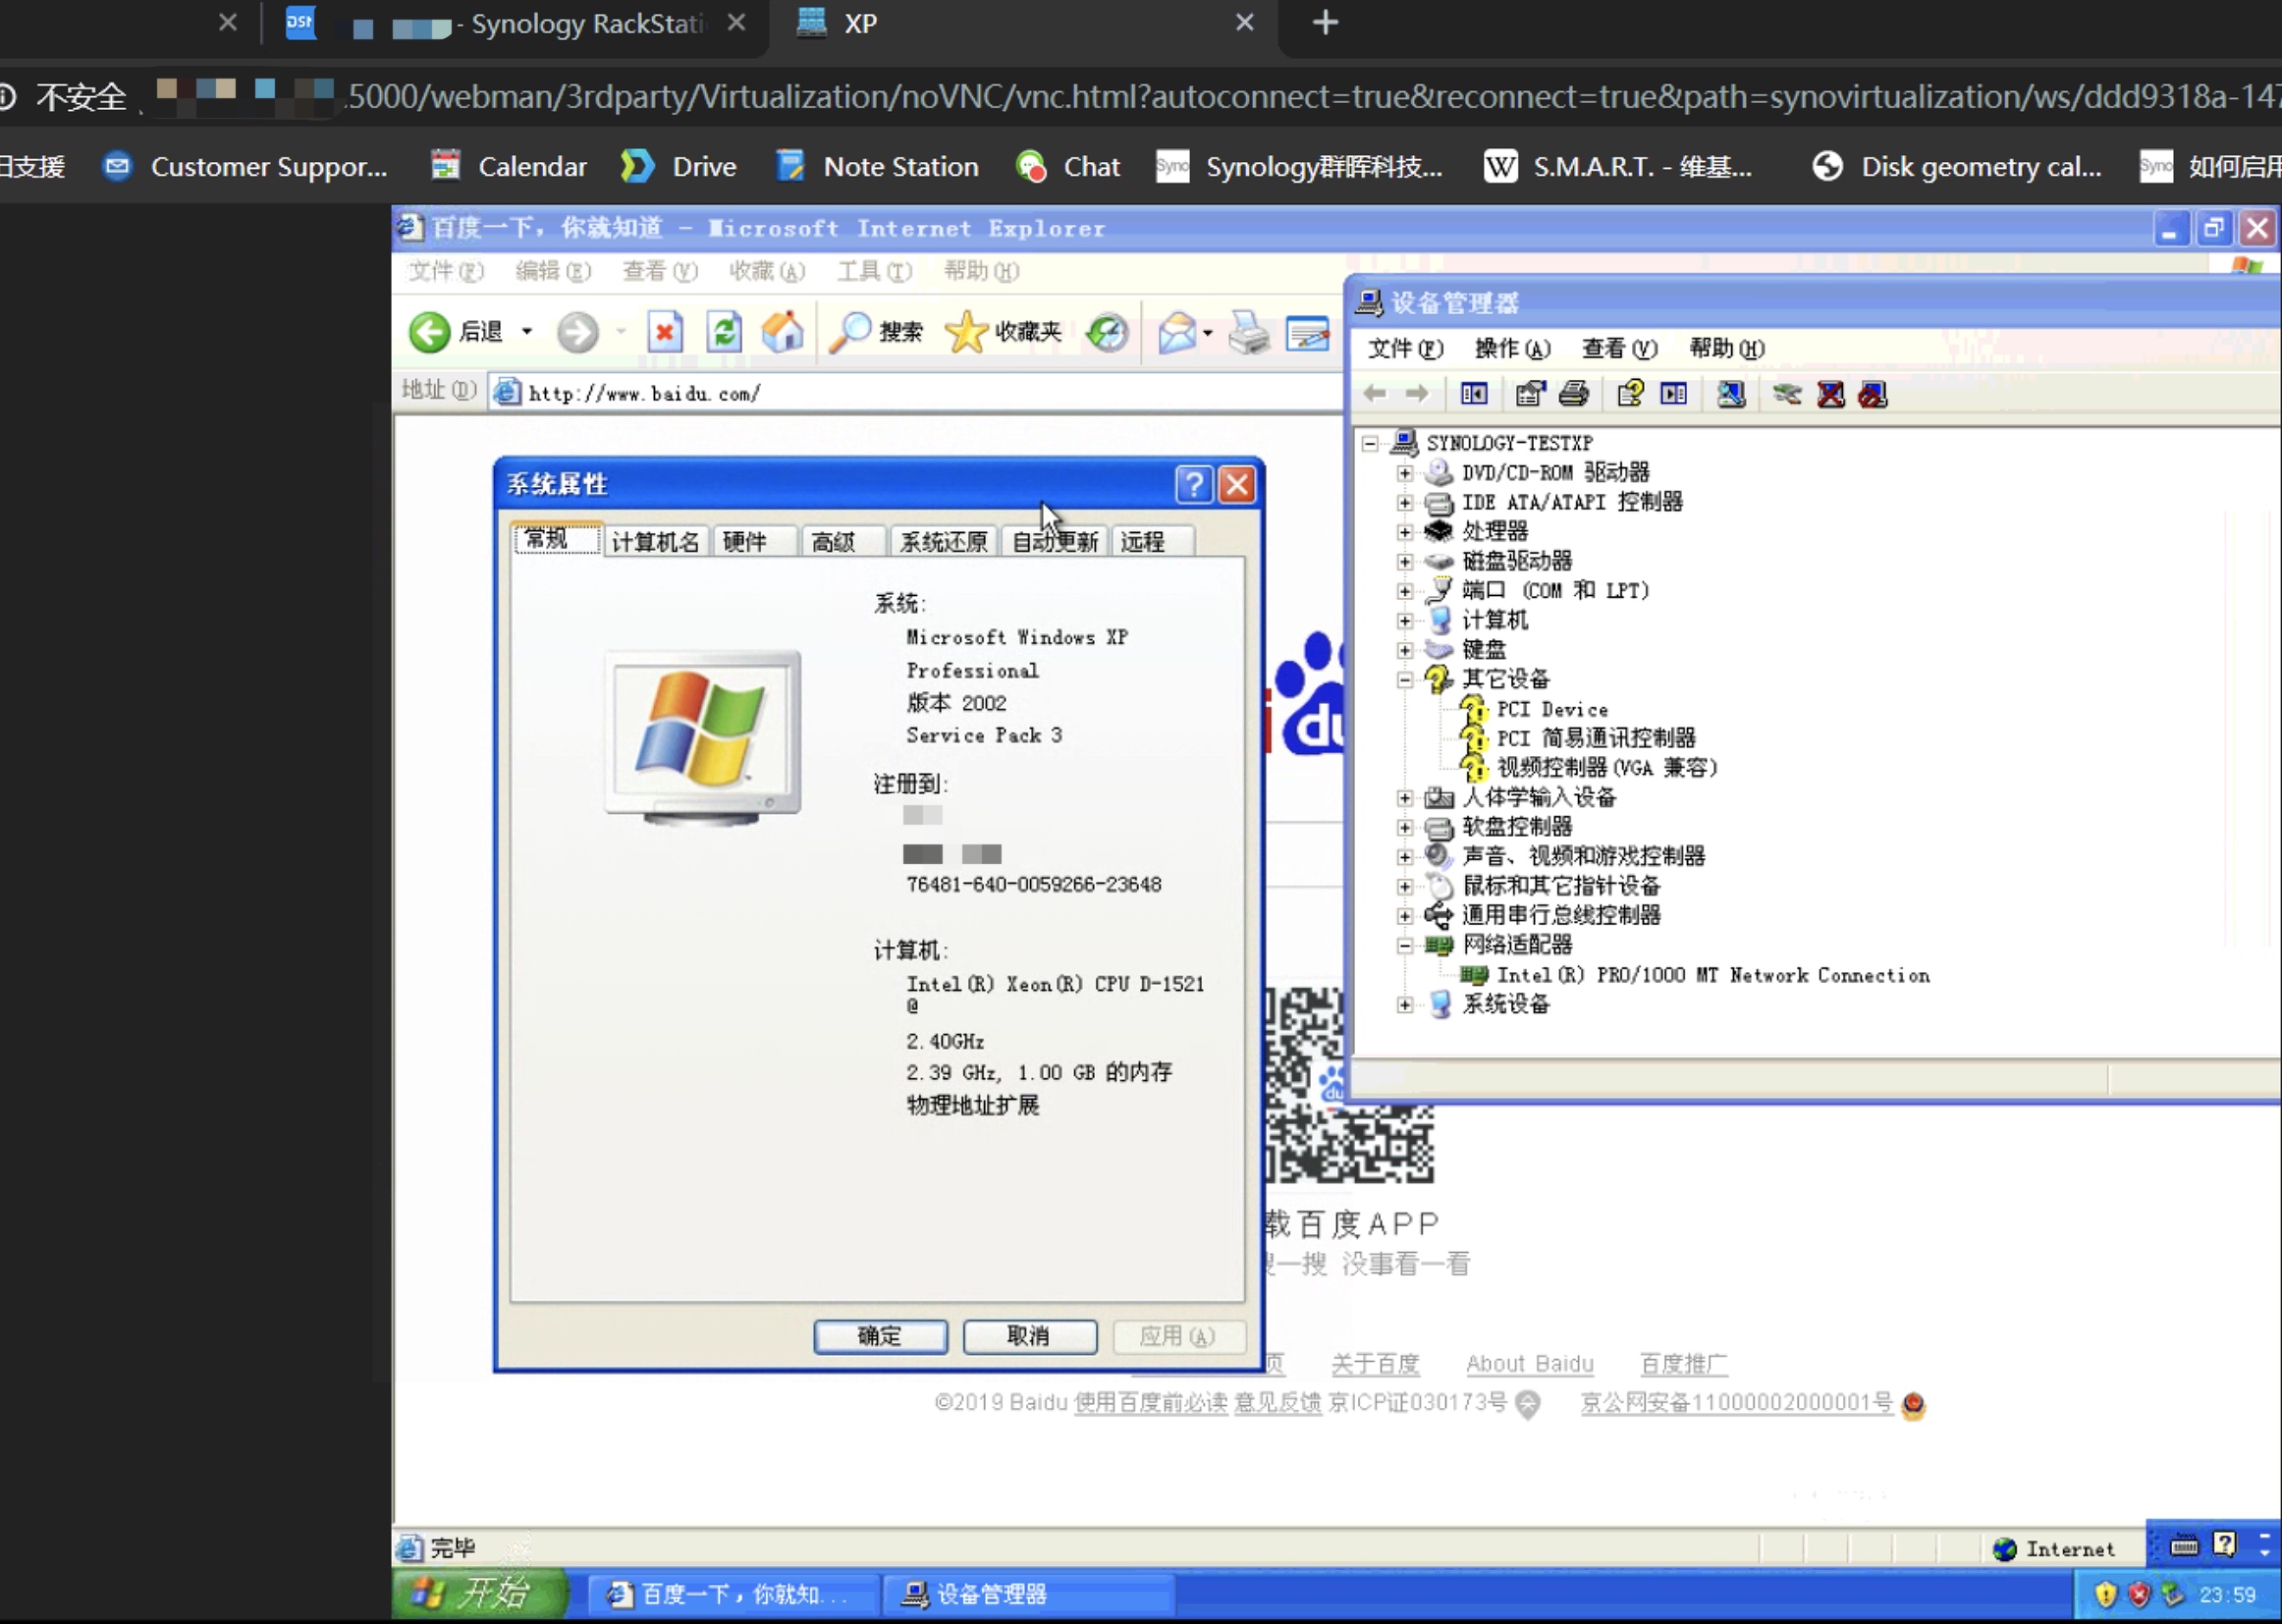Collapse the SYNOLOGY-TESTXP root node
The image size is (2282, 1624).
(x=1370, y=443)
